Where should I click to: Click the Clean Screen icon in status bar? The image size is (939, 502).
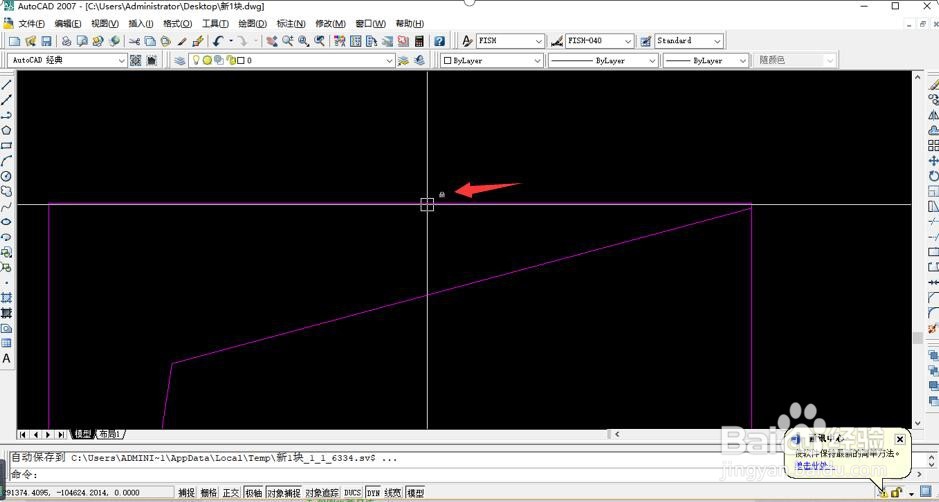point(926,492)
